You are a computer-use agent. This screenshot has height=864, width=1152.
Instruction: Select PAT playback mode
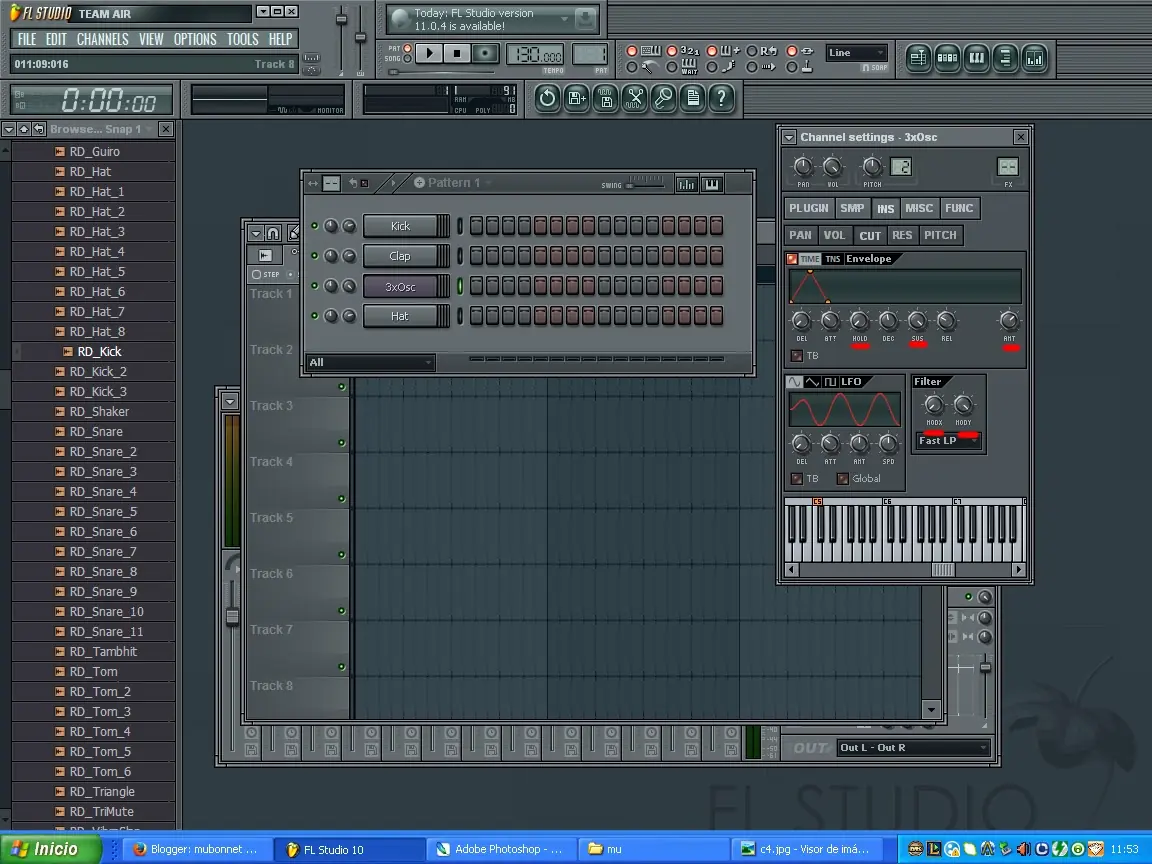[408, 48]
